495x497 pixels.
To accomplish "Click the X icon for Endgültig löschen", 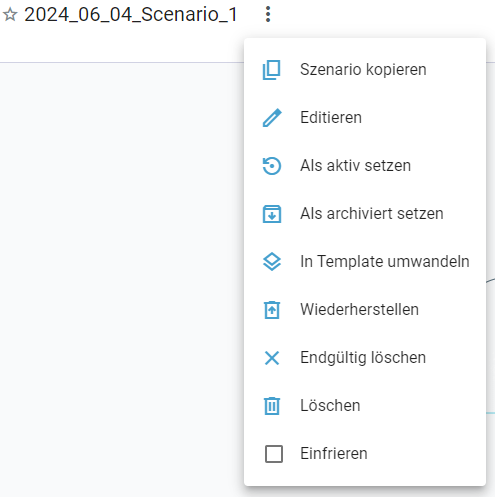I will click(272, 358).
